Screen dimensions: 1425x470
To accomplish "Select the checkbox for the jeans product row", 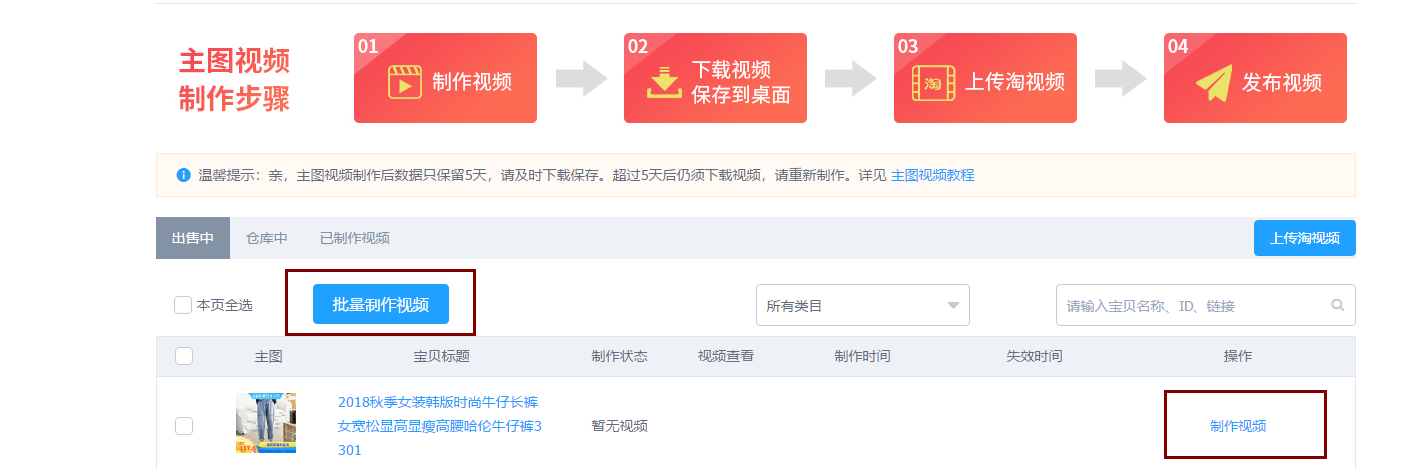I will click(184, 426).
